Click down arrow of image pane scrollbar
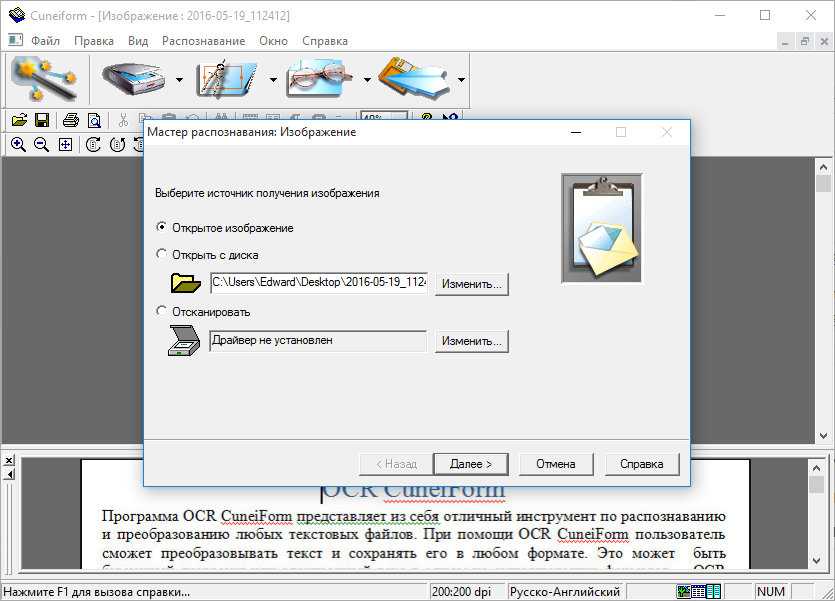This screenshot has height=601, width=835. (x=823, y=435)
